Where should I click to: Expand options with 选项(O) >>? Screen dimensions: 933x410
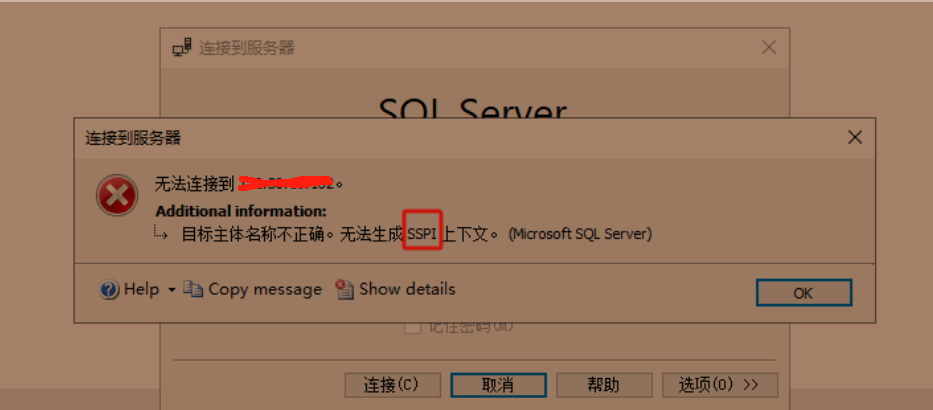pyautogui.click(x=720, y=385)
